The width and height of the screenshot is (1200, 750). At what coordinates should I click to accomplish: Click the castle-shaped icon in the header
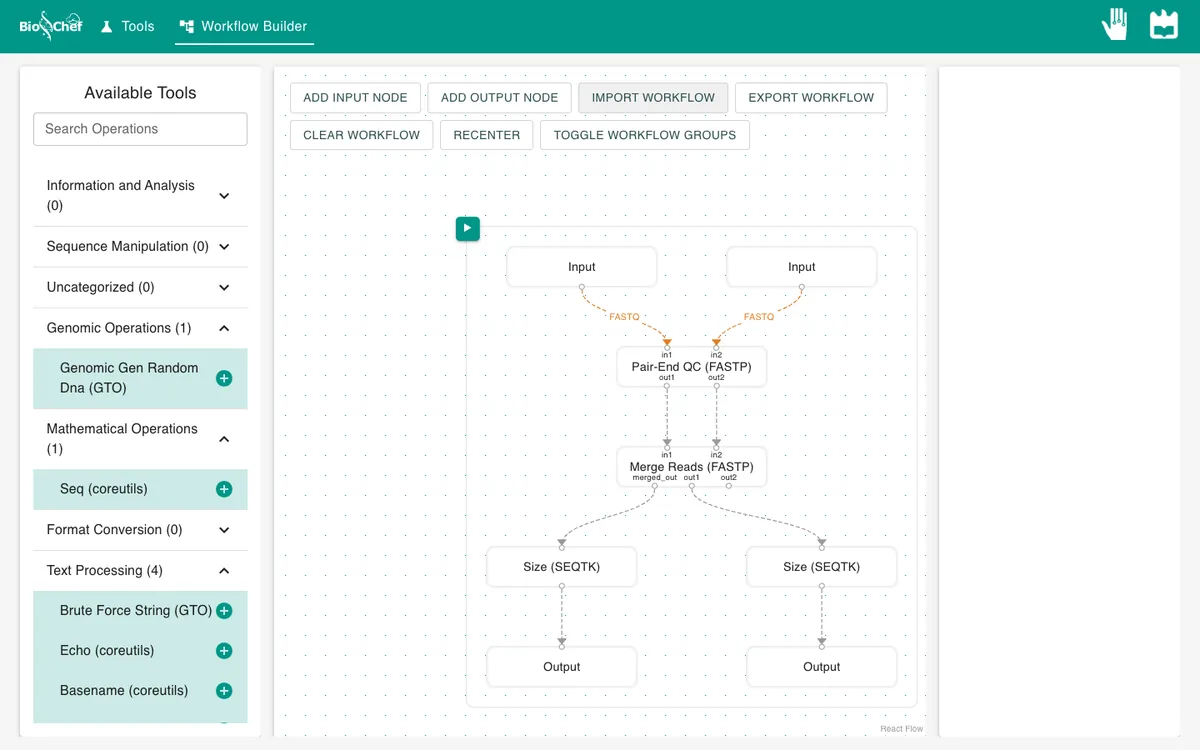(x=1164, y=24)
